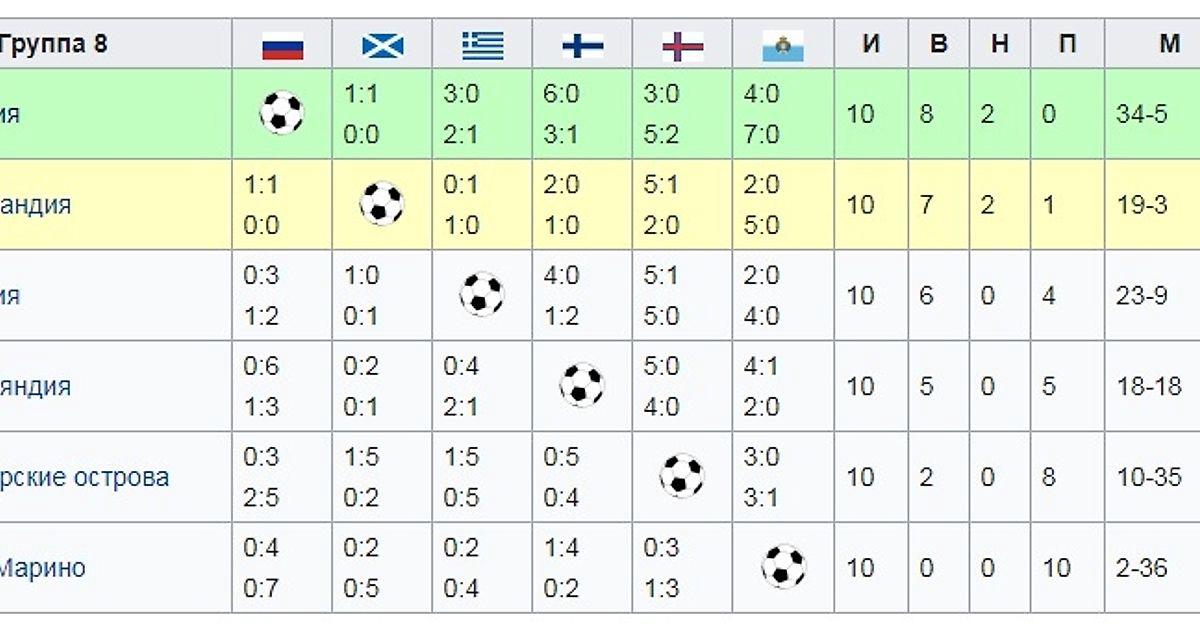This screenshot has height=630, width=1200.
Task: Open the 'рские острова' team link
Action: pos(85,477)
